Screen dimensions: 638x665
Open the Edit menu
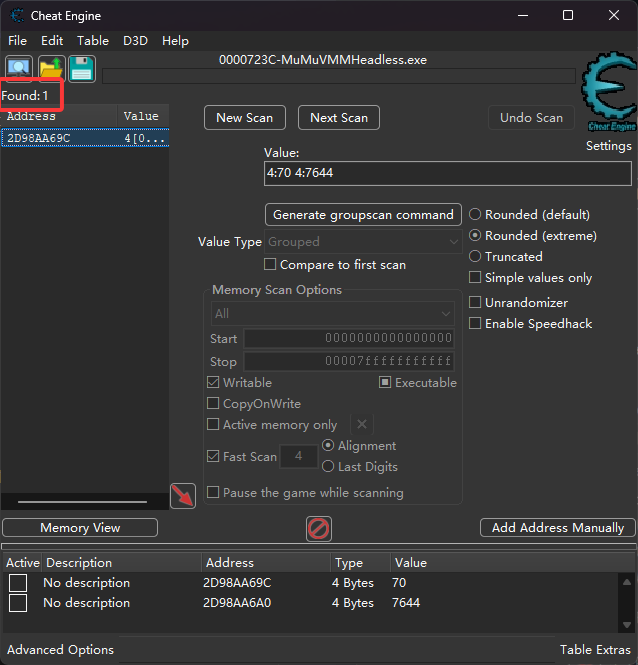52,41
